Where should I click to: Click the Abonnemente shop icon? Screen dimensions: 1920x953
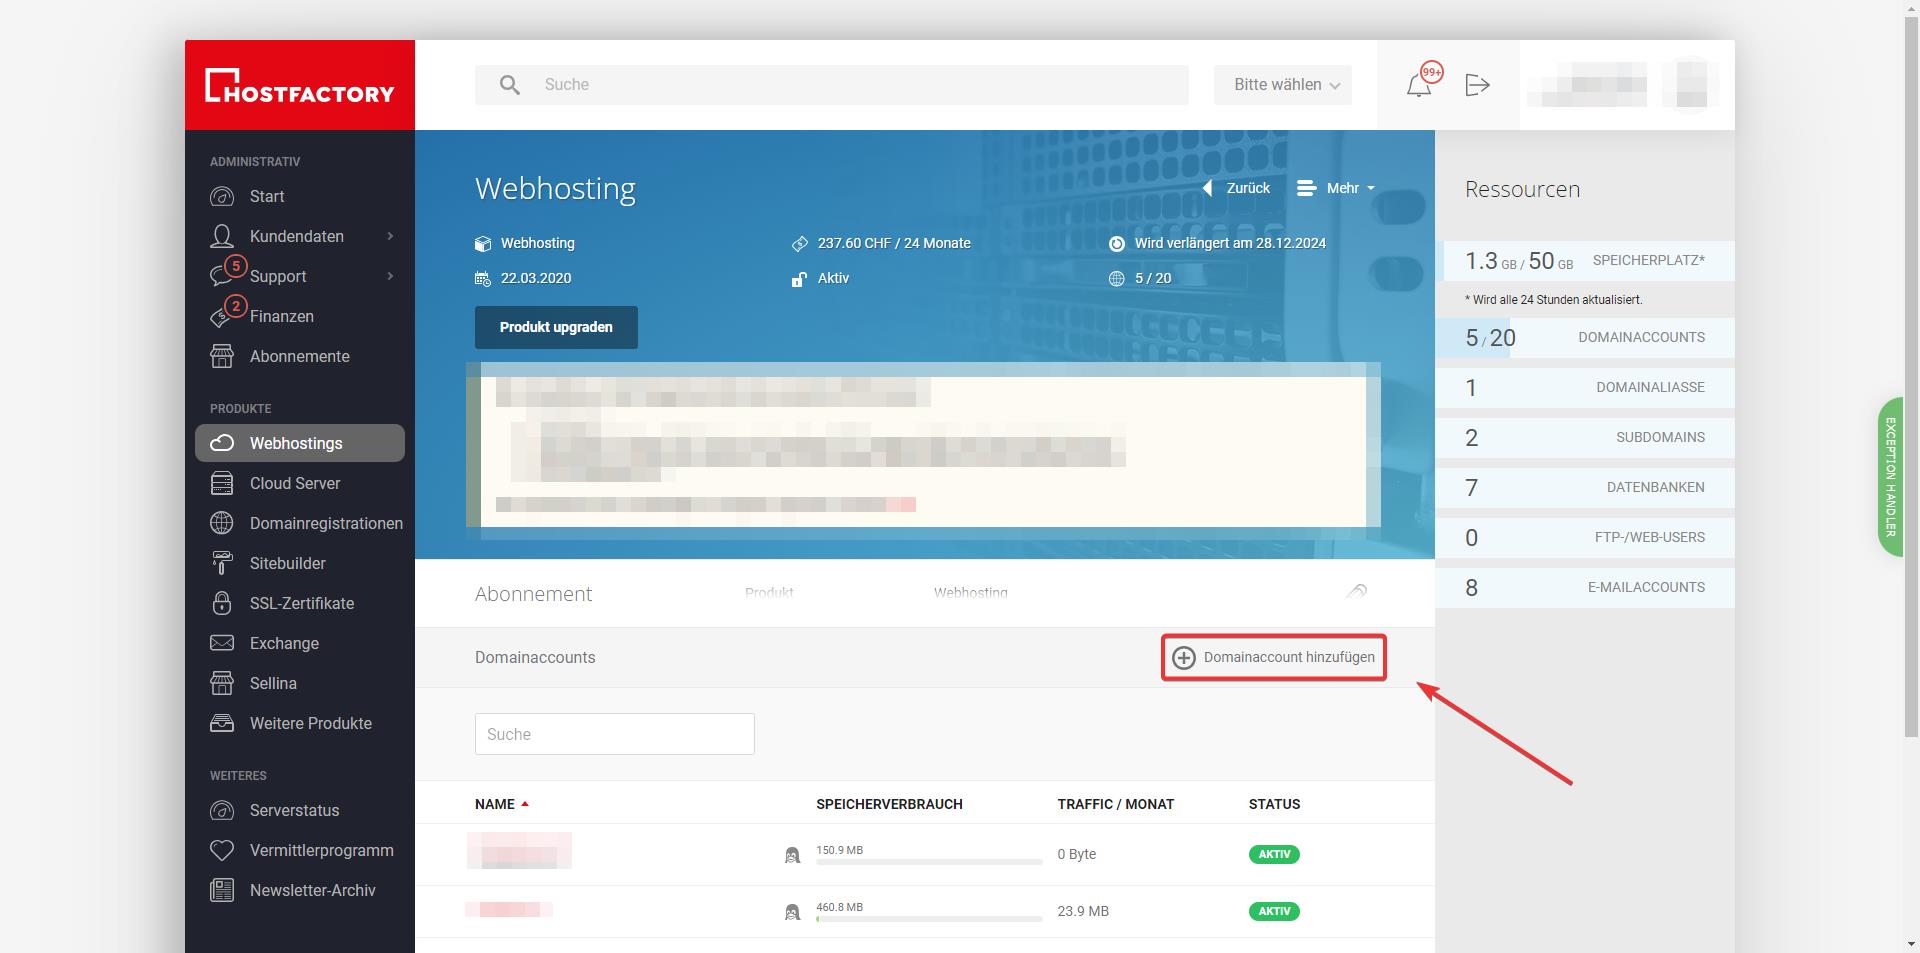[222, 356]
